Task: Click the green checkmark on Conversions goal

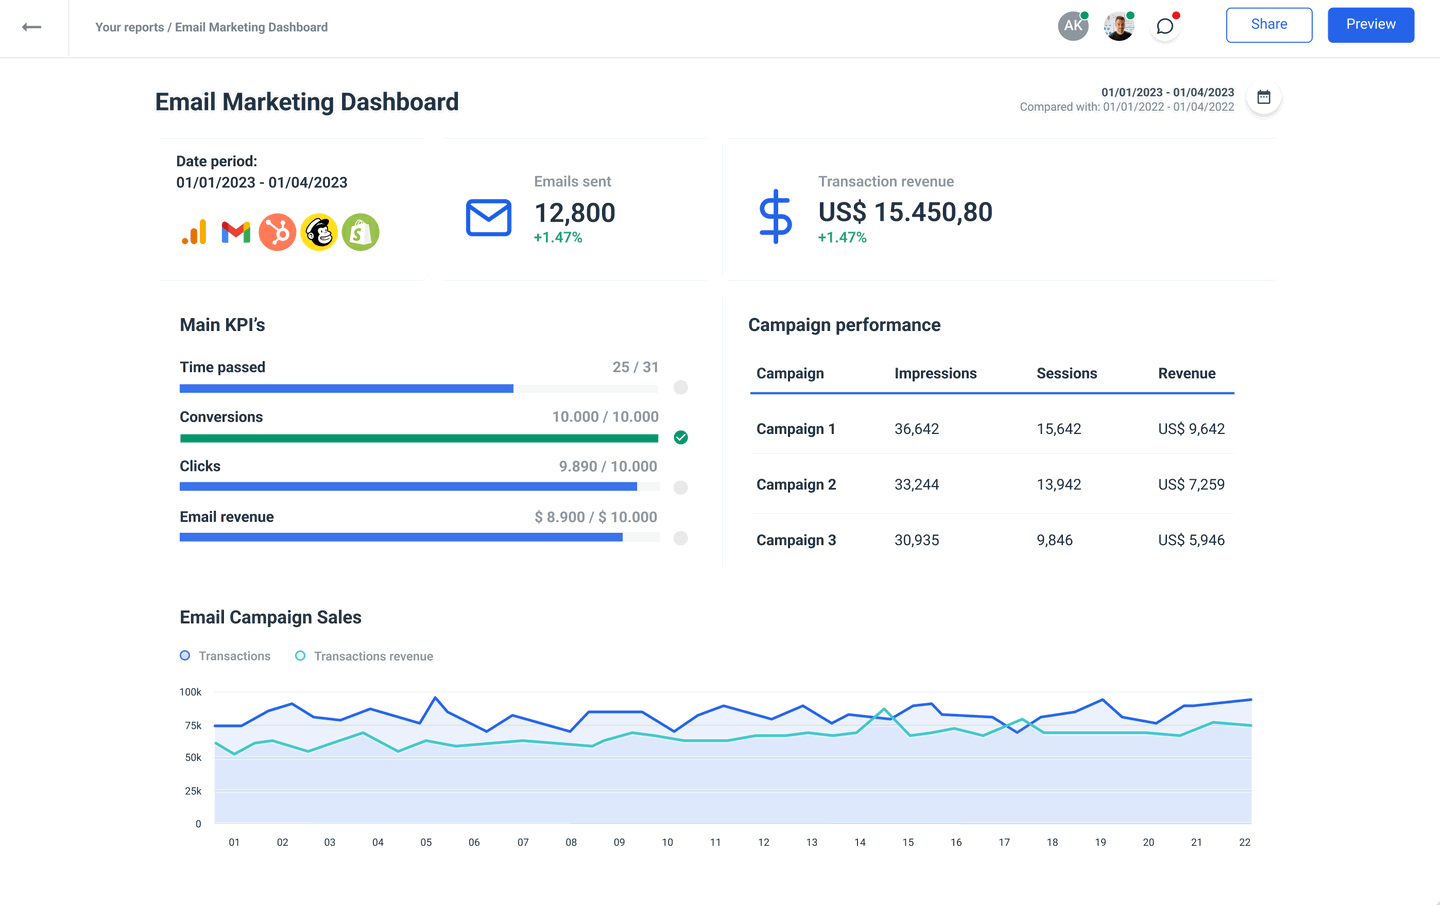Action: (x=680, y=437)
